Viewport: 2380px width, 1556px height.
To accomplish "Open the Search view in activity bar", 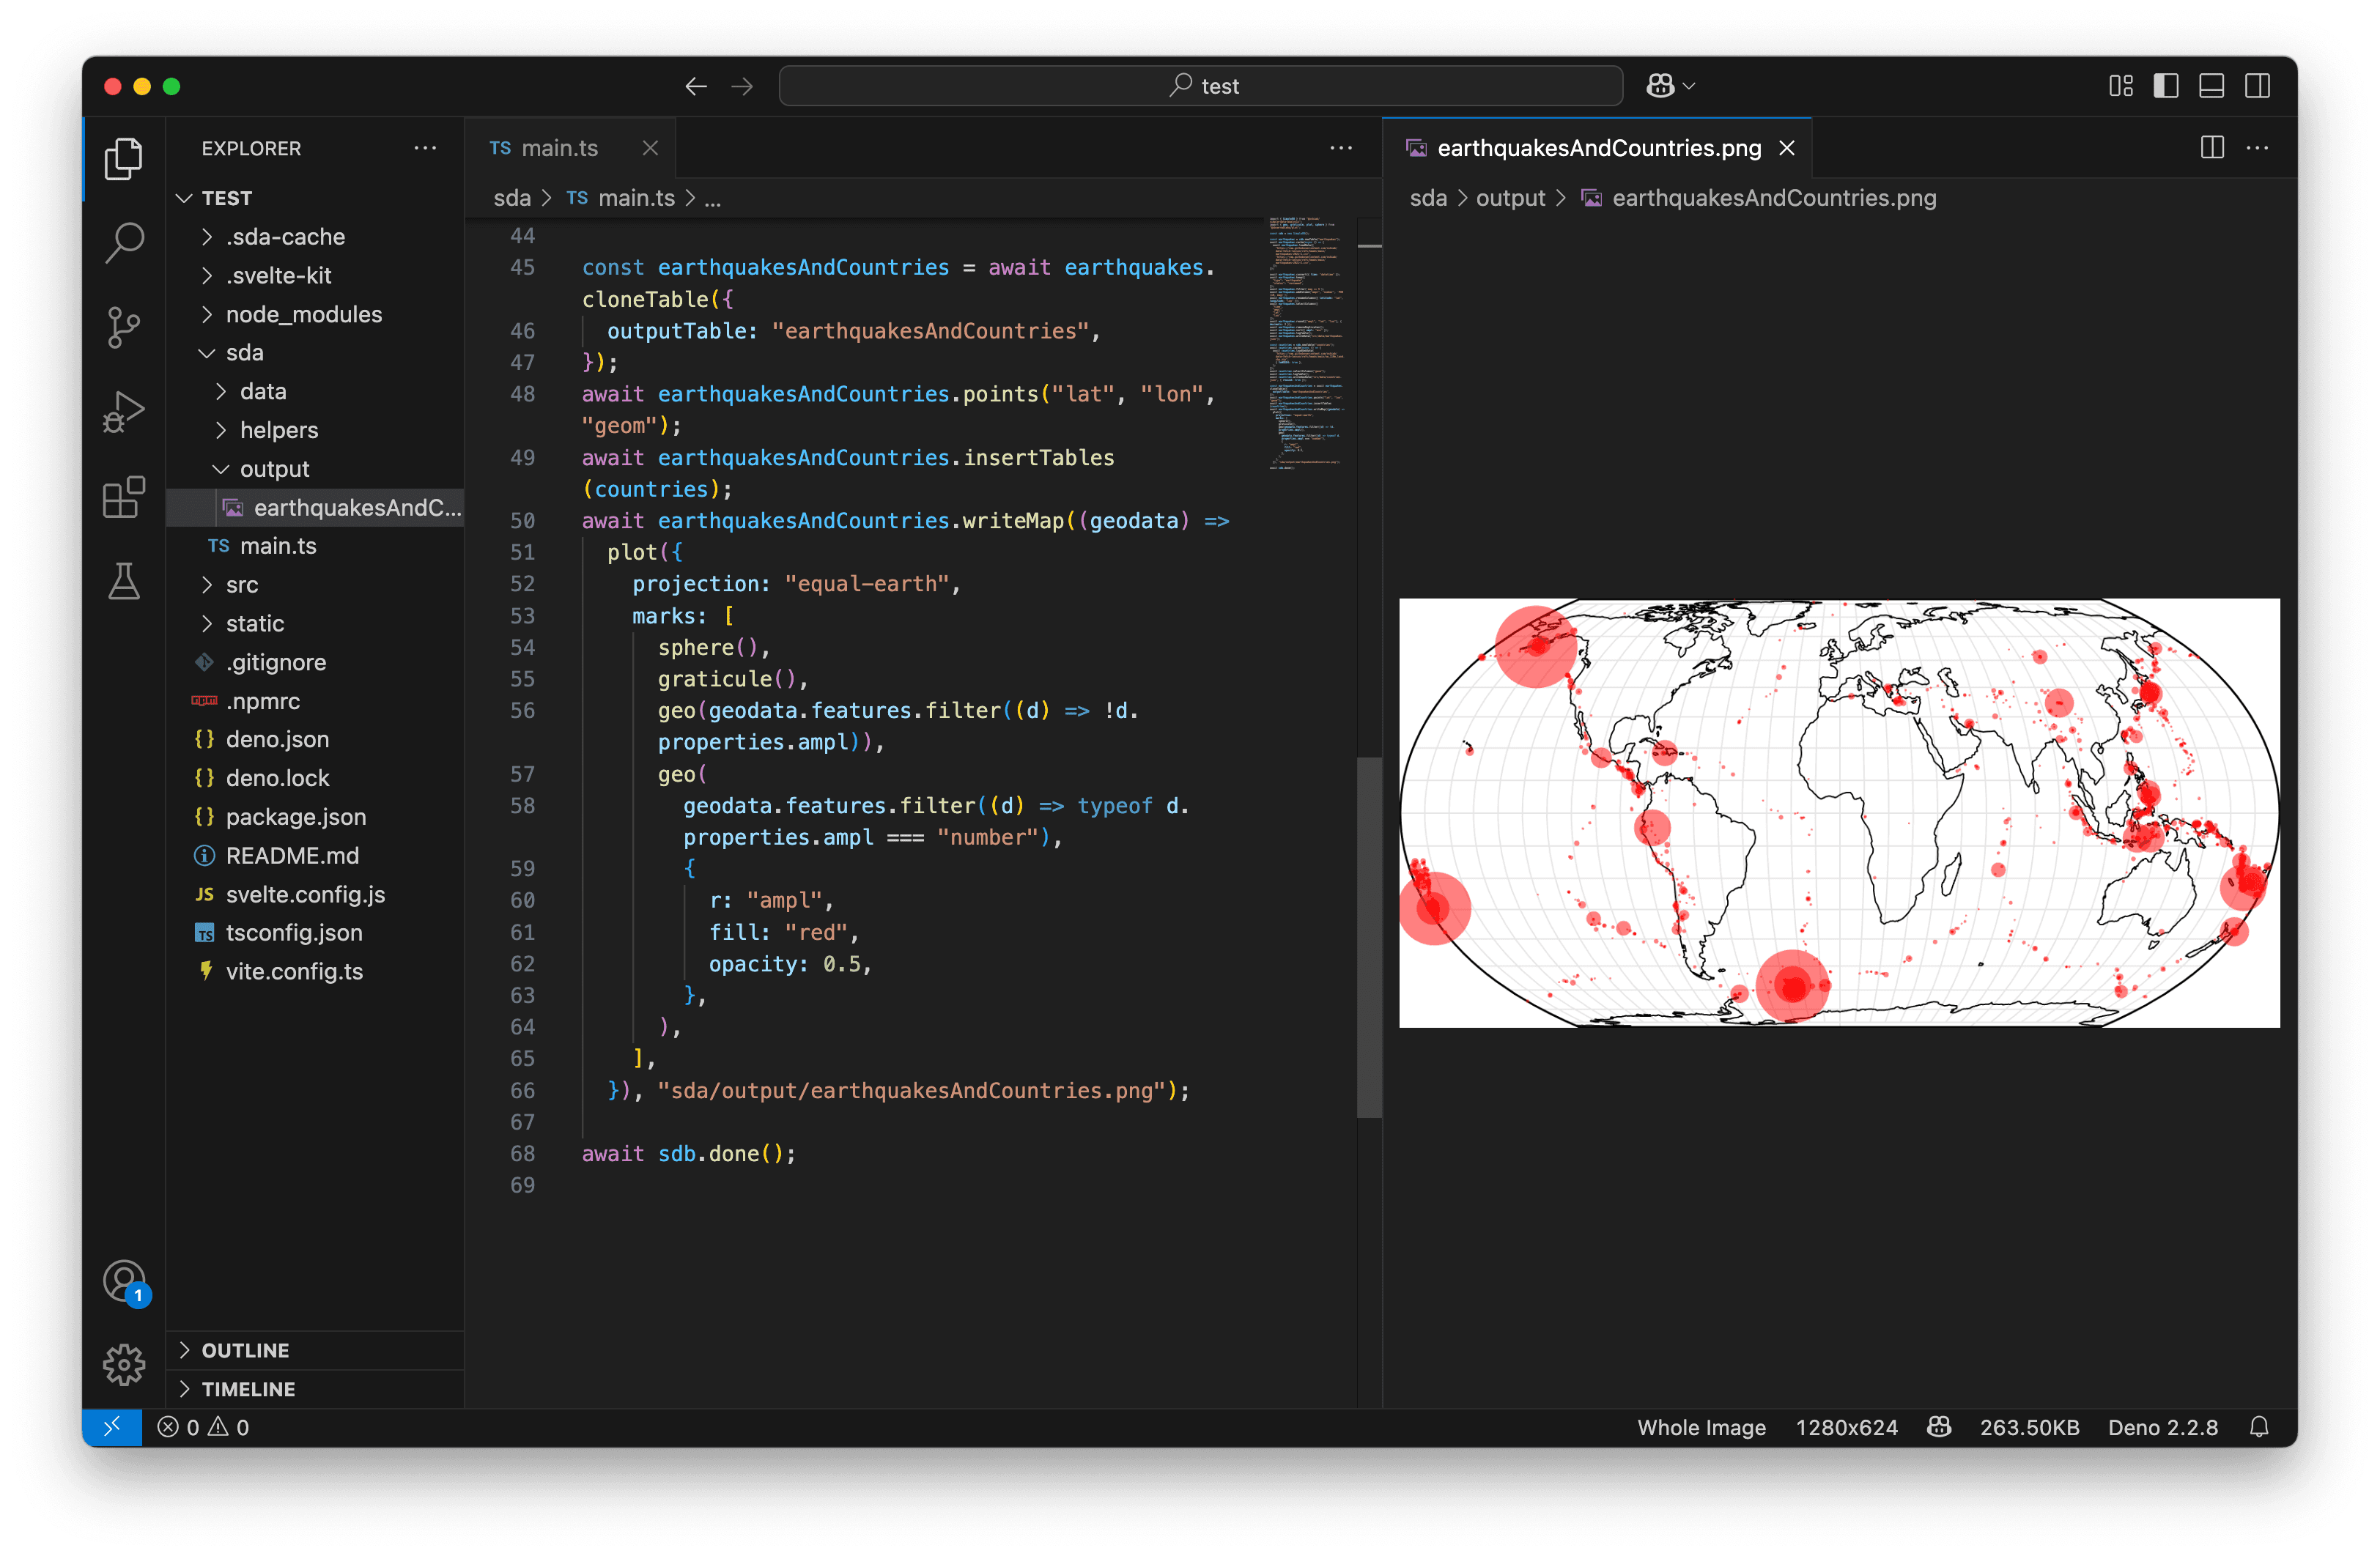I will [x=124, y=242].
